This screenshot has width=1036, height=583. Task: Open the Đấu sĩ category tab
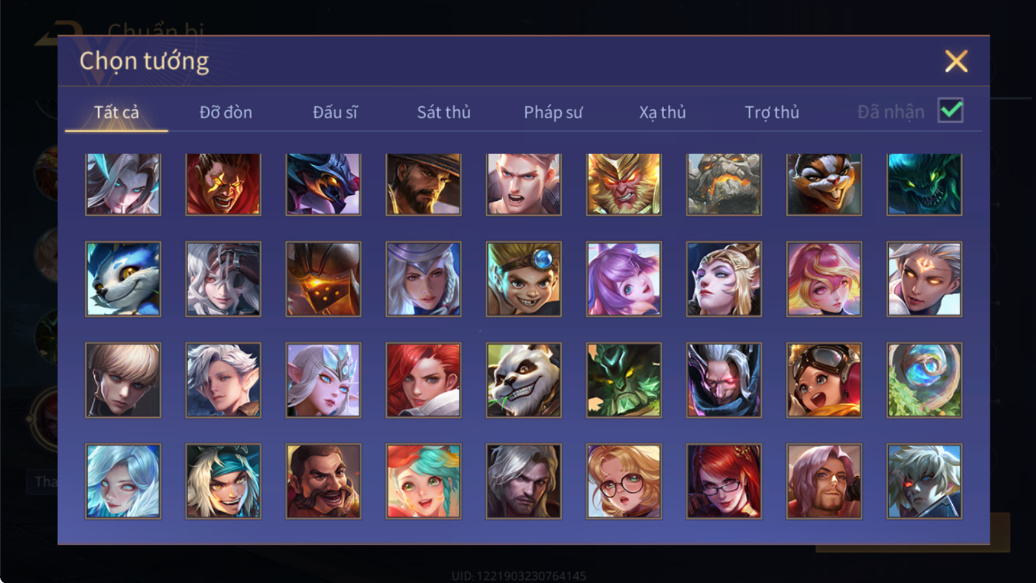[335, 112]
